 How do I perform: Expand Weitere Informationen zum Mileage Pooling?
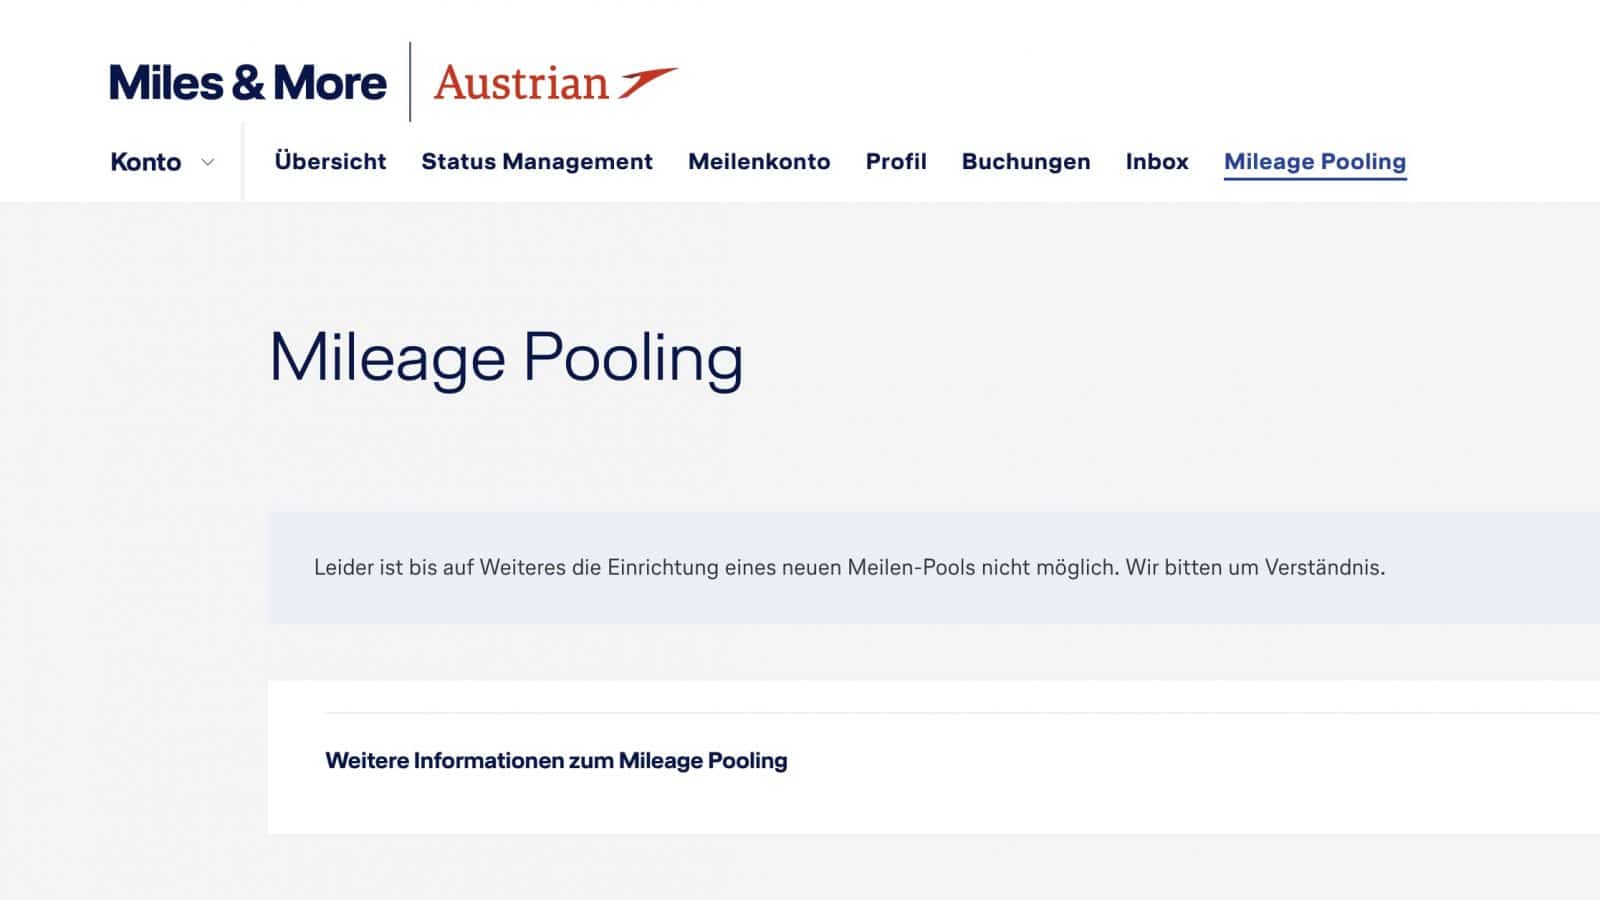[x=556, y=761]
